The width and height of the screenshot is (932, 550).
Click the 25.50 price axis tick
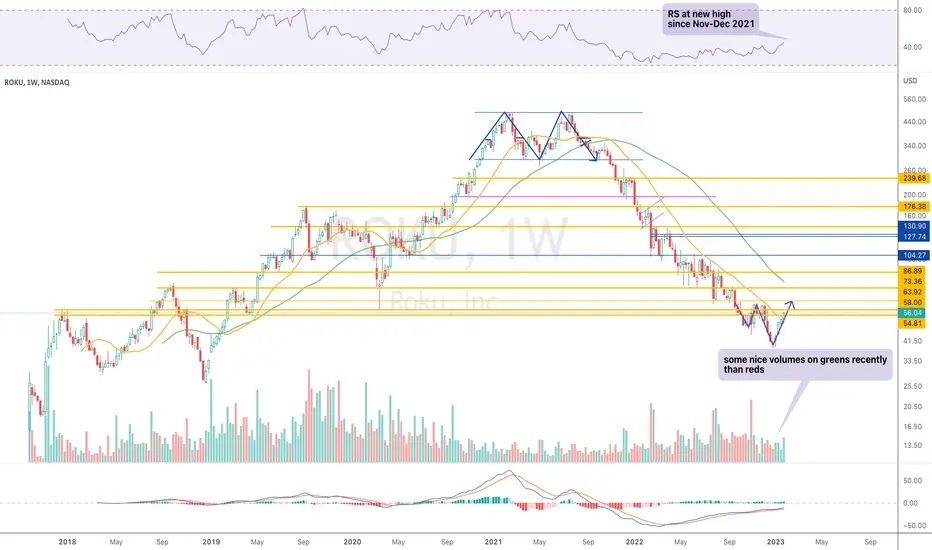(912, 386)
